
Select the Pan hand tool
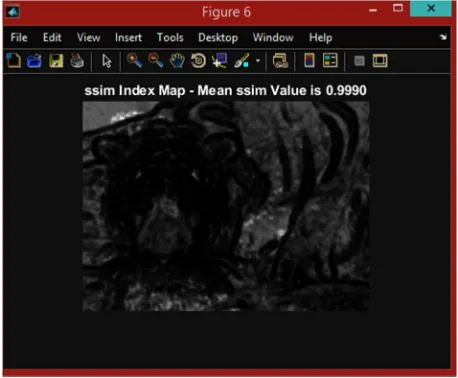177,61
